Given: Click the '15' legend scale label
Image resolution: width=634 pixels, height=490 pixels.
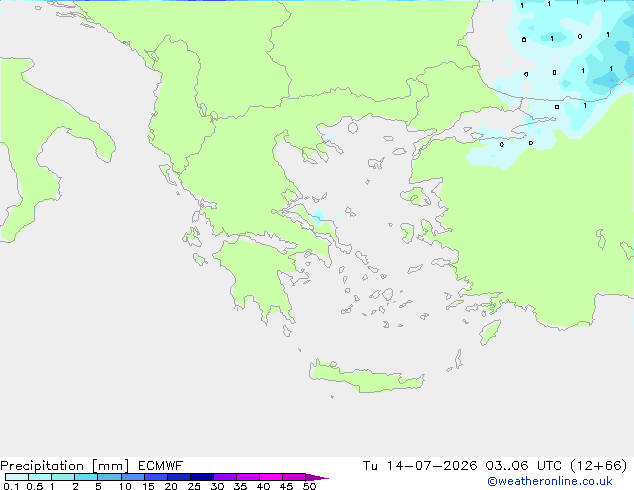Looking at the screenshot, I should [148, 486].
